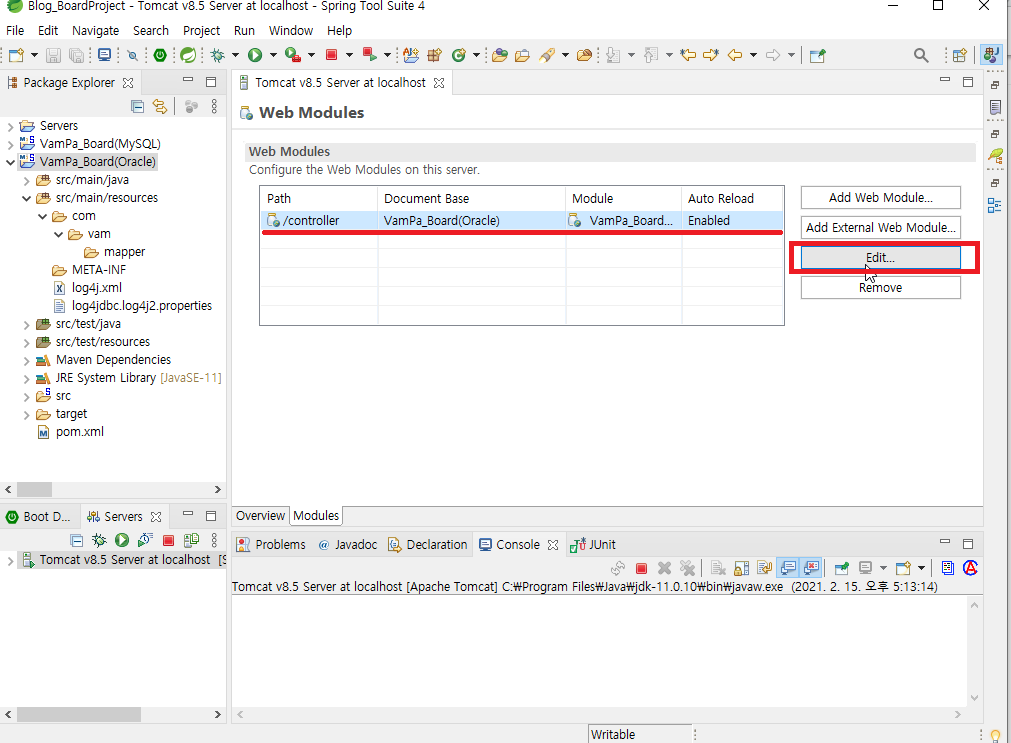Select Tomcat v8.5 Server in Servers view
The image size is (1011, 743).
(124, 560)
